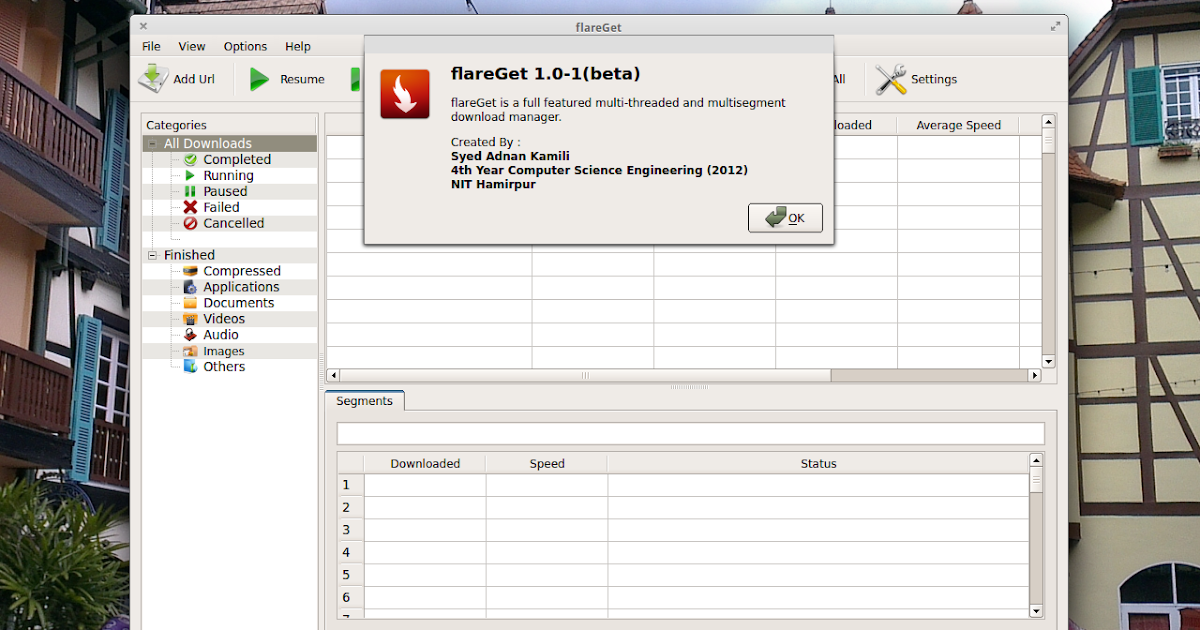Select segment row 5 header

pyautogui.click(x=350, y=575)
